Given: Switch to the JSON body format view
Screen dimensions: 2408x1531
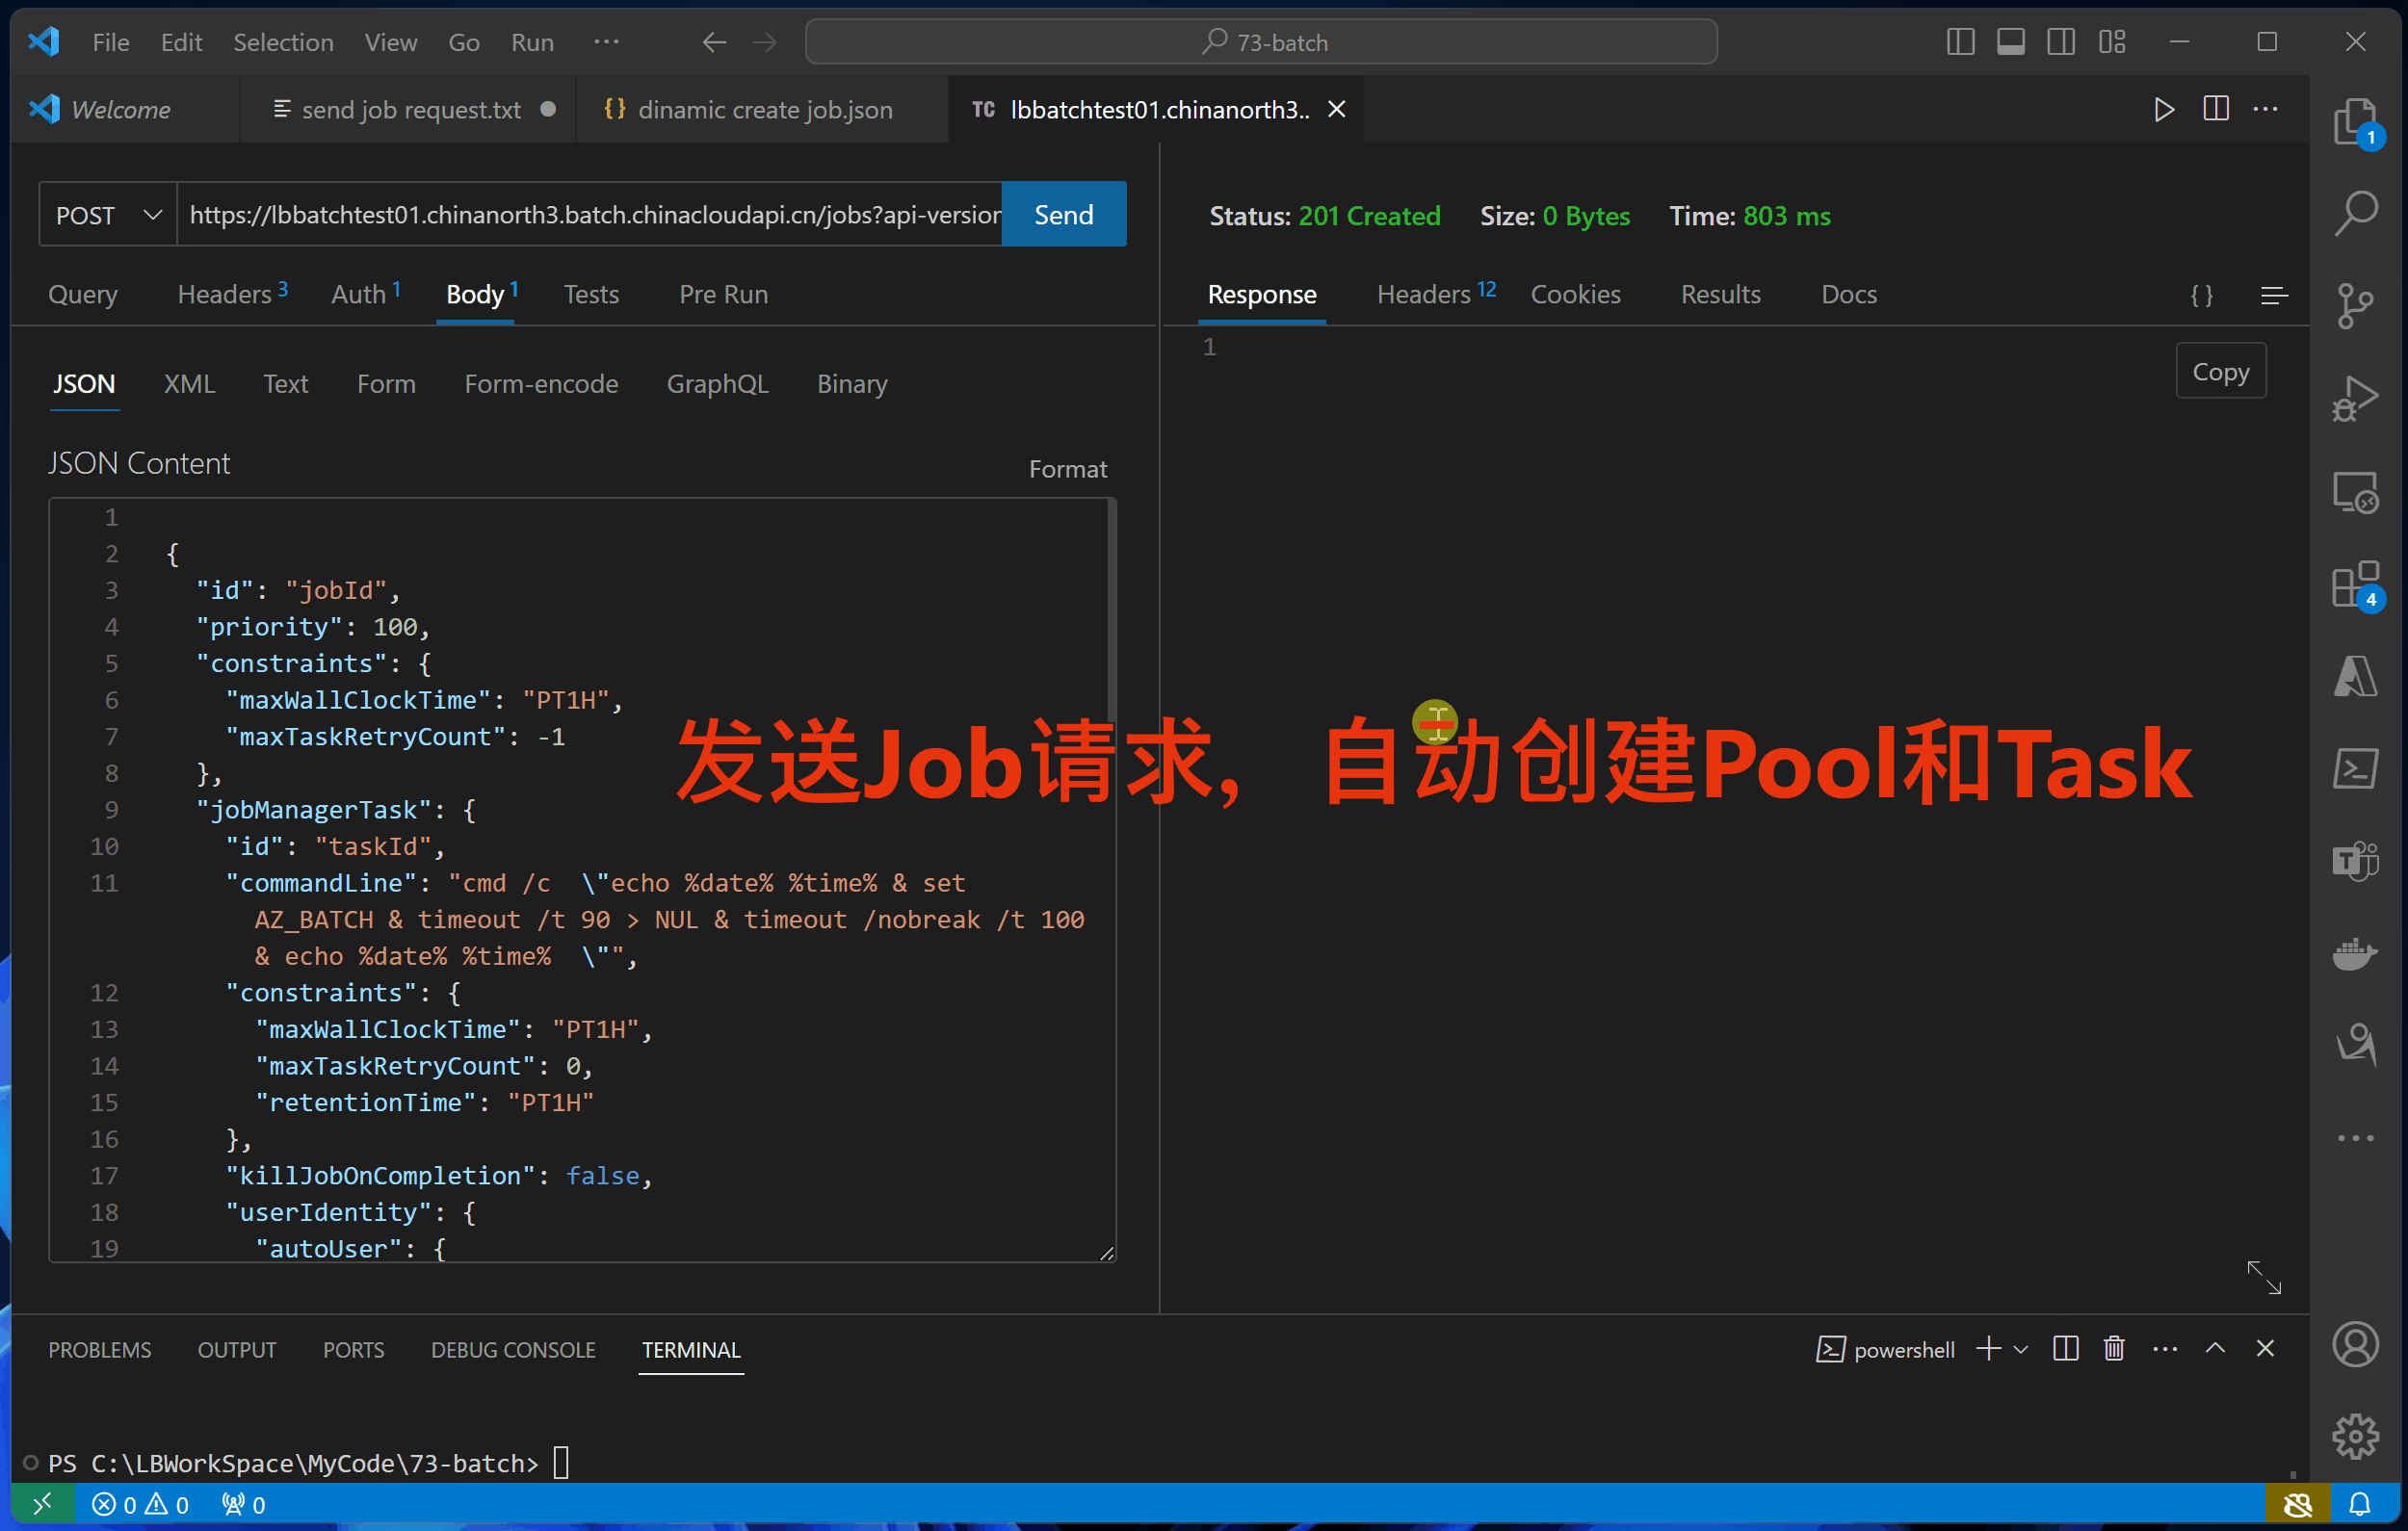Looking at the screenshot, I should point(81,384).
